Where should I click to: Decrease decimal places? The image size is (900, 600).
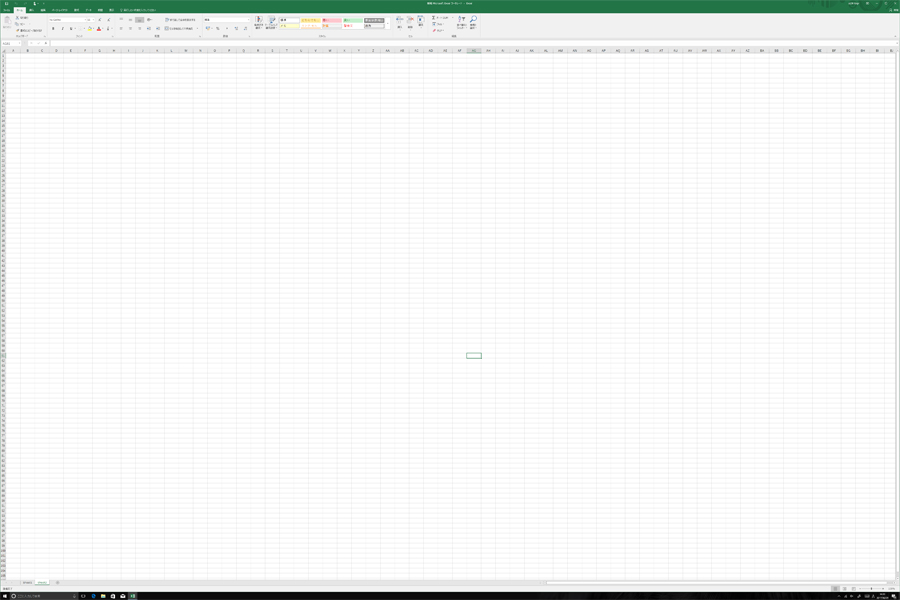(x=245, y=29)
